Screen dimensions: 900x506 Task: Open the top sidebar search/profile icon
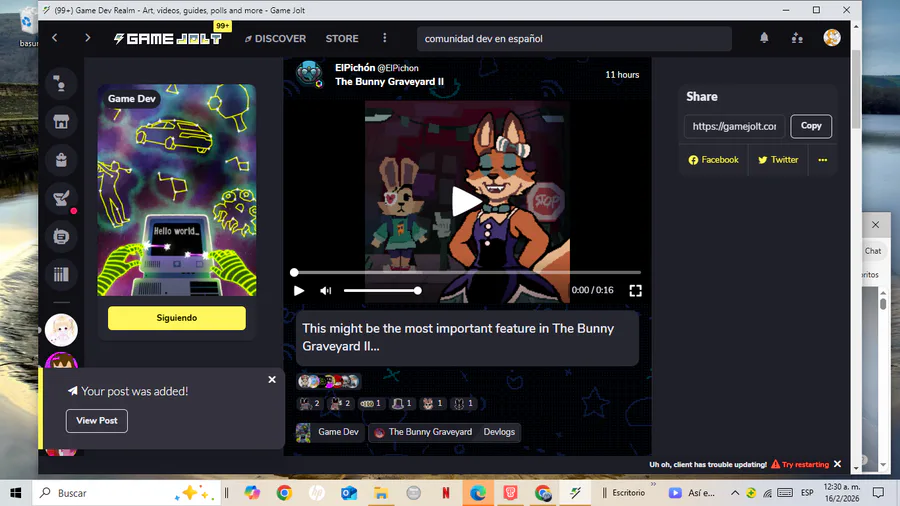click(61, 84)
